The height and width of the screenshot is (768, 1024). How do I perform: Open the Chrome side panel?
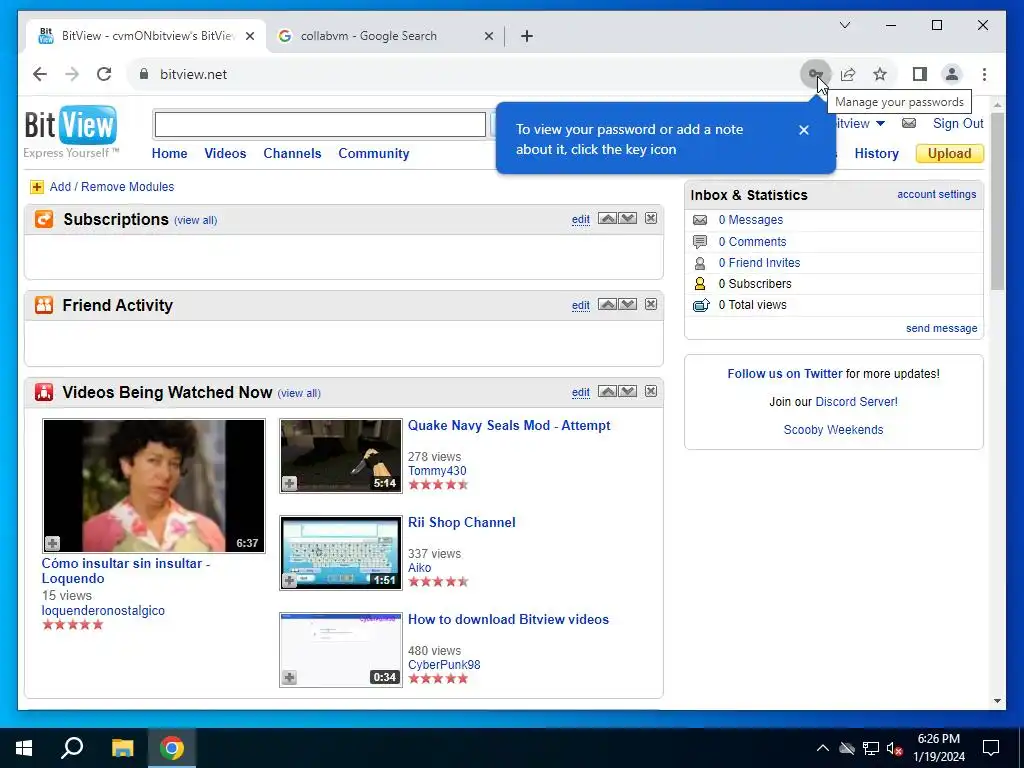click(x=920, y=74)
